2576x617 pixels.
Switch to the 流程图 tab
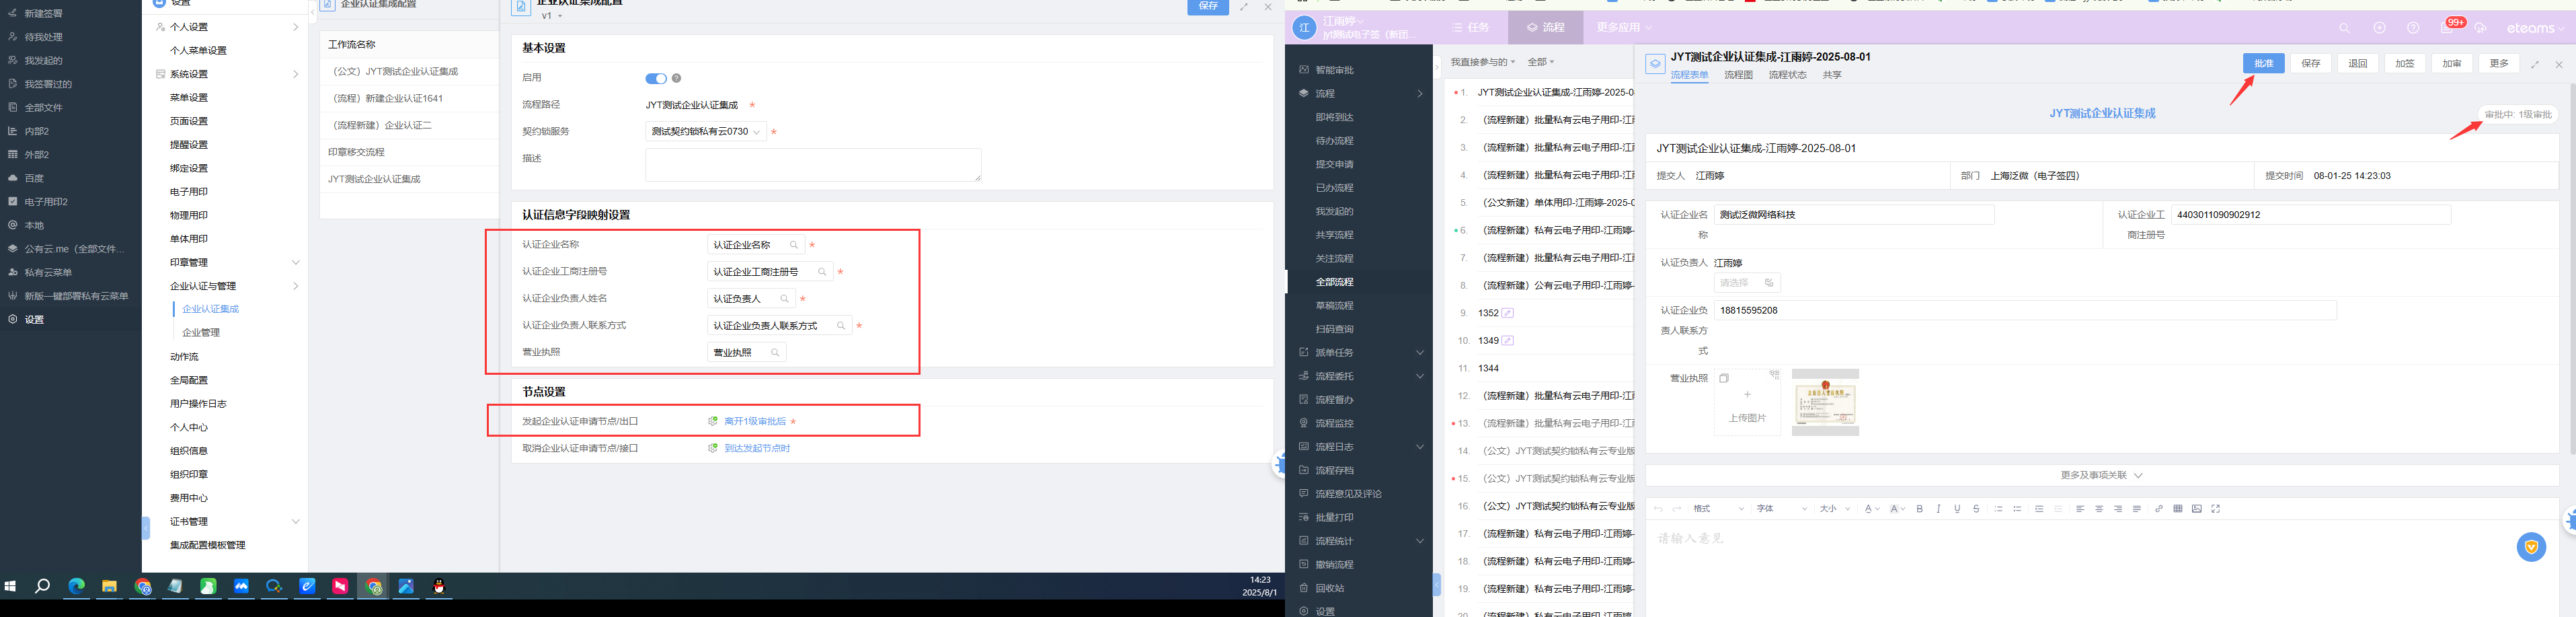click(x=1738, y=75)
